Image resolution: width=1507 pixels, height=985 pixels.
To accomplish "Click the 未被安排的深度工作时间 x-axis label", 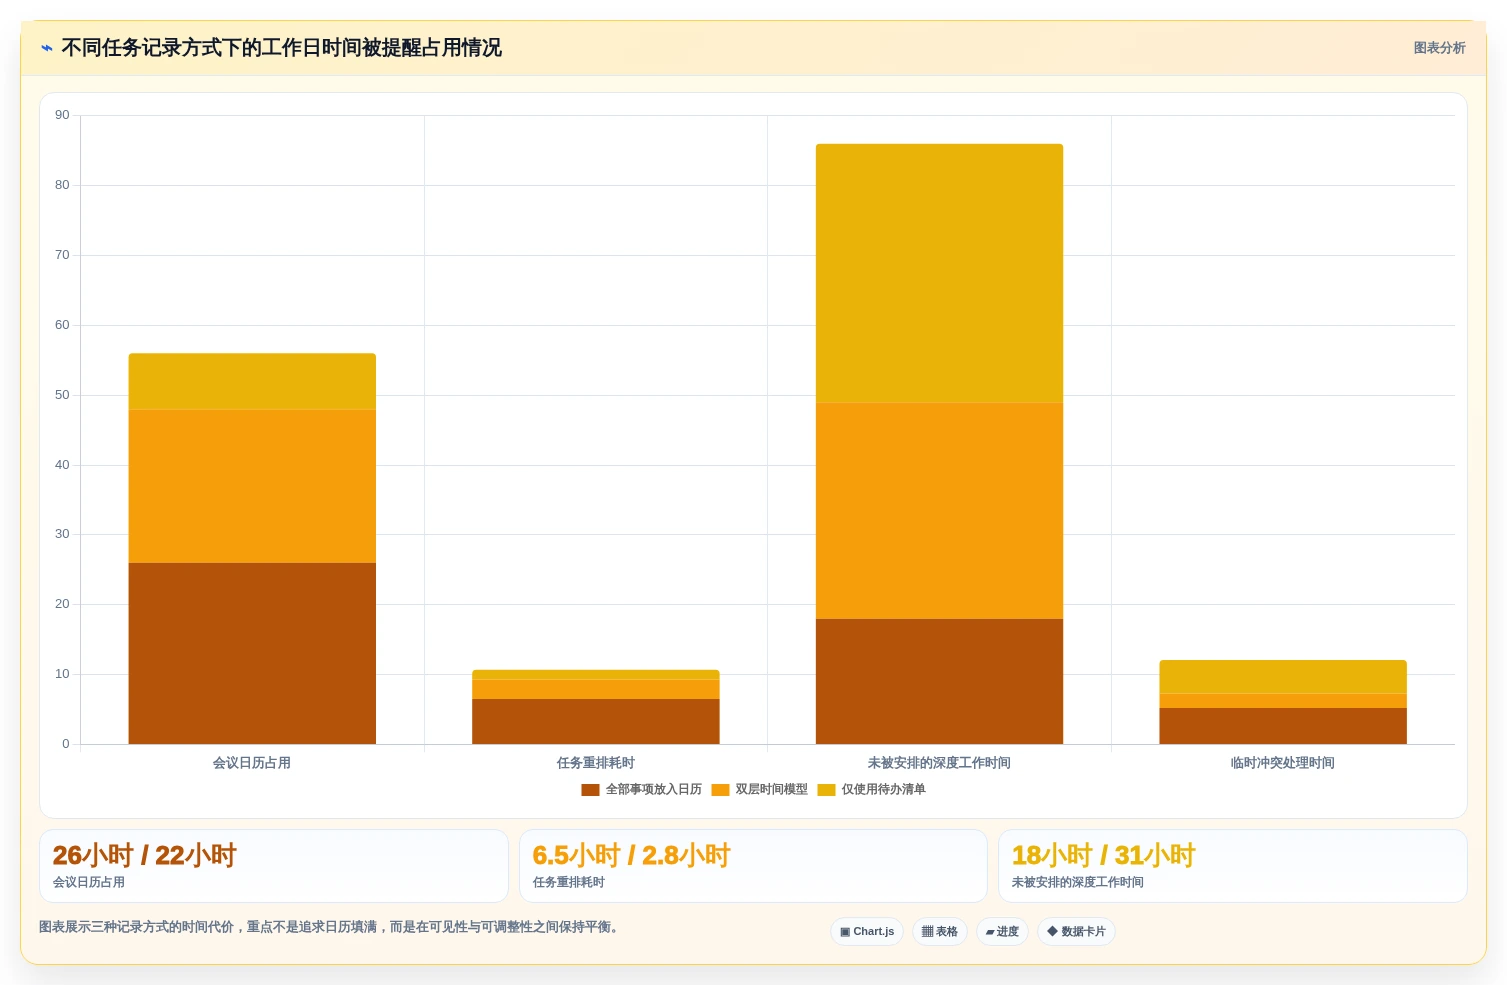I will (939, 763).
